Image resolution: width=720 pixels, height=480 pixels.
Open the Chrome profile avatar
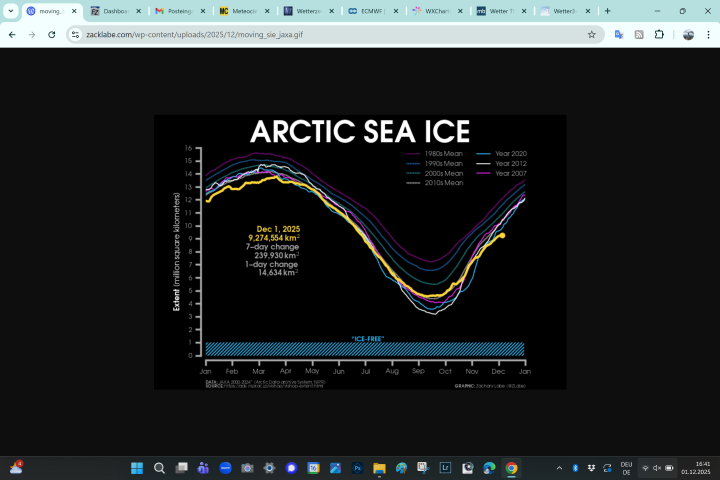click(x=688, y=34)
